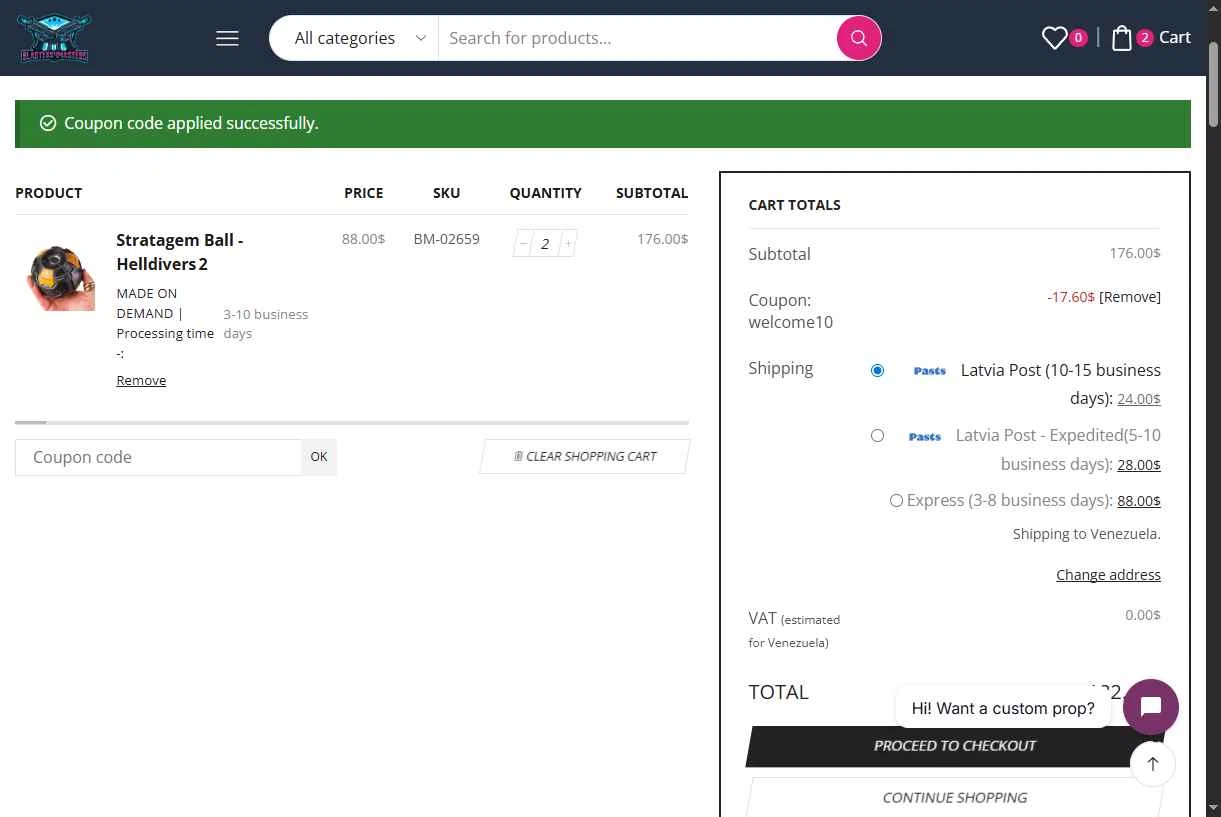Decrease Stratagem Ball quantity with minus
Image resolution: width=1221 pixels, height=817 pixels.
pos(523,244)
